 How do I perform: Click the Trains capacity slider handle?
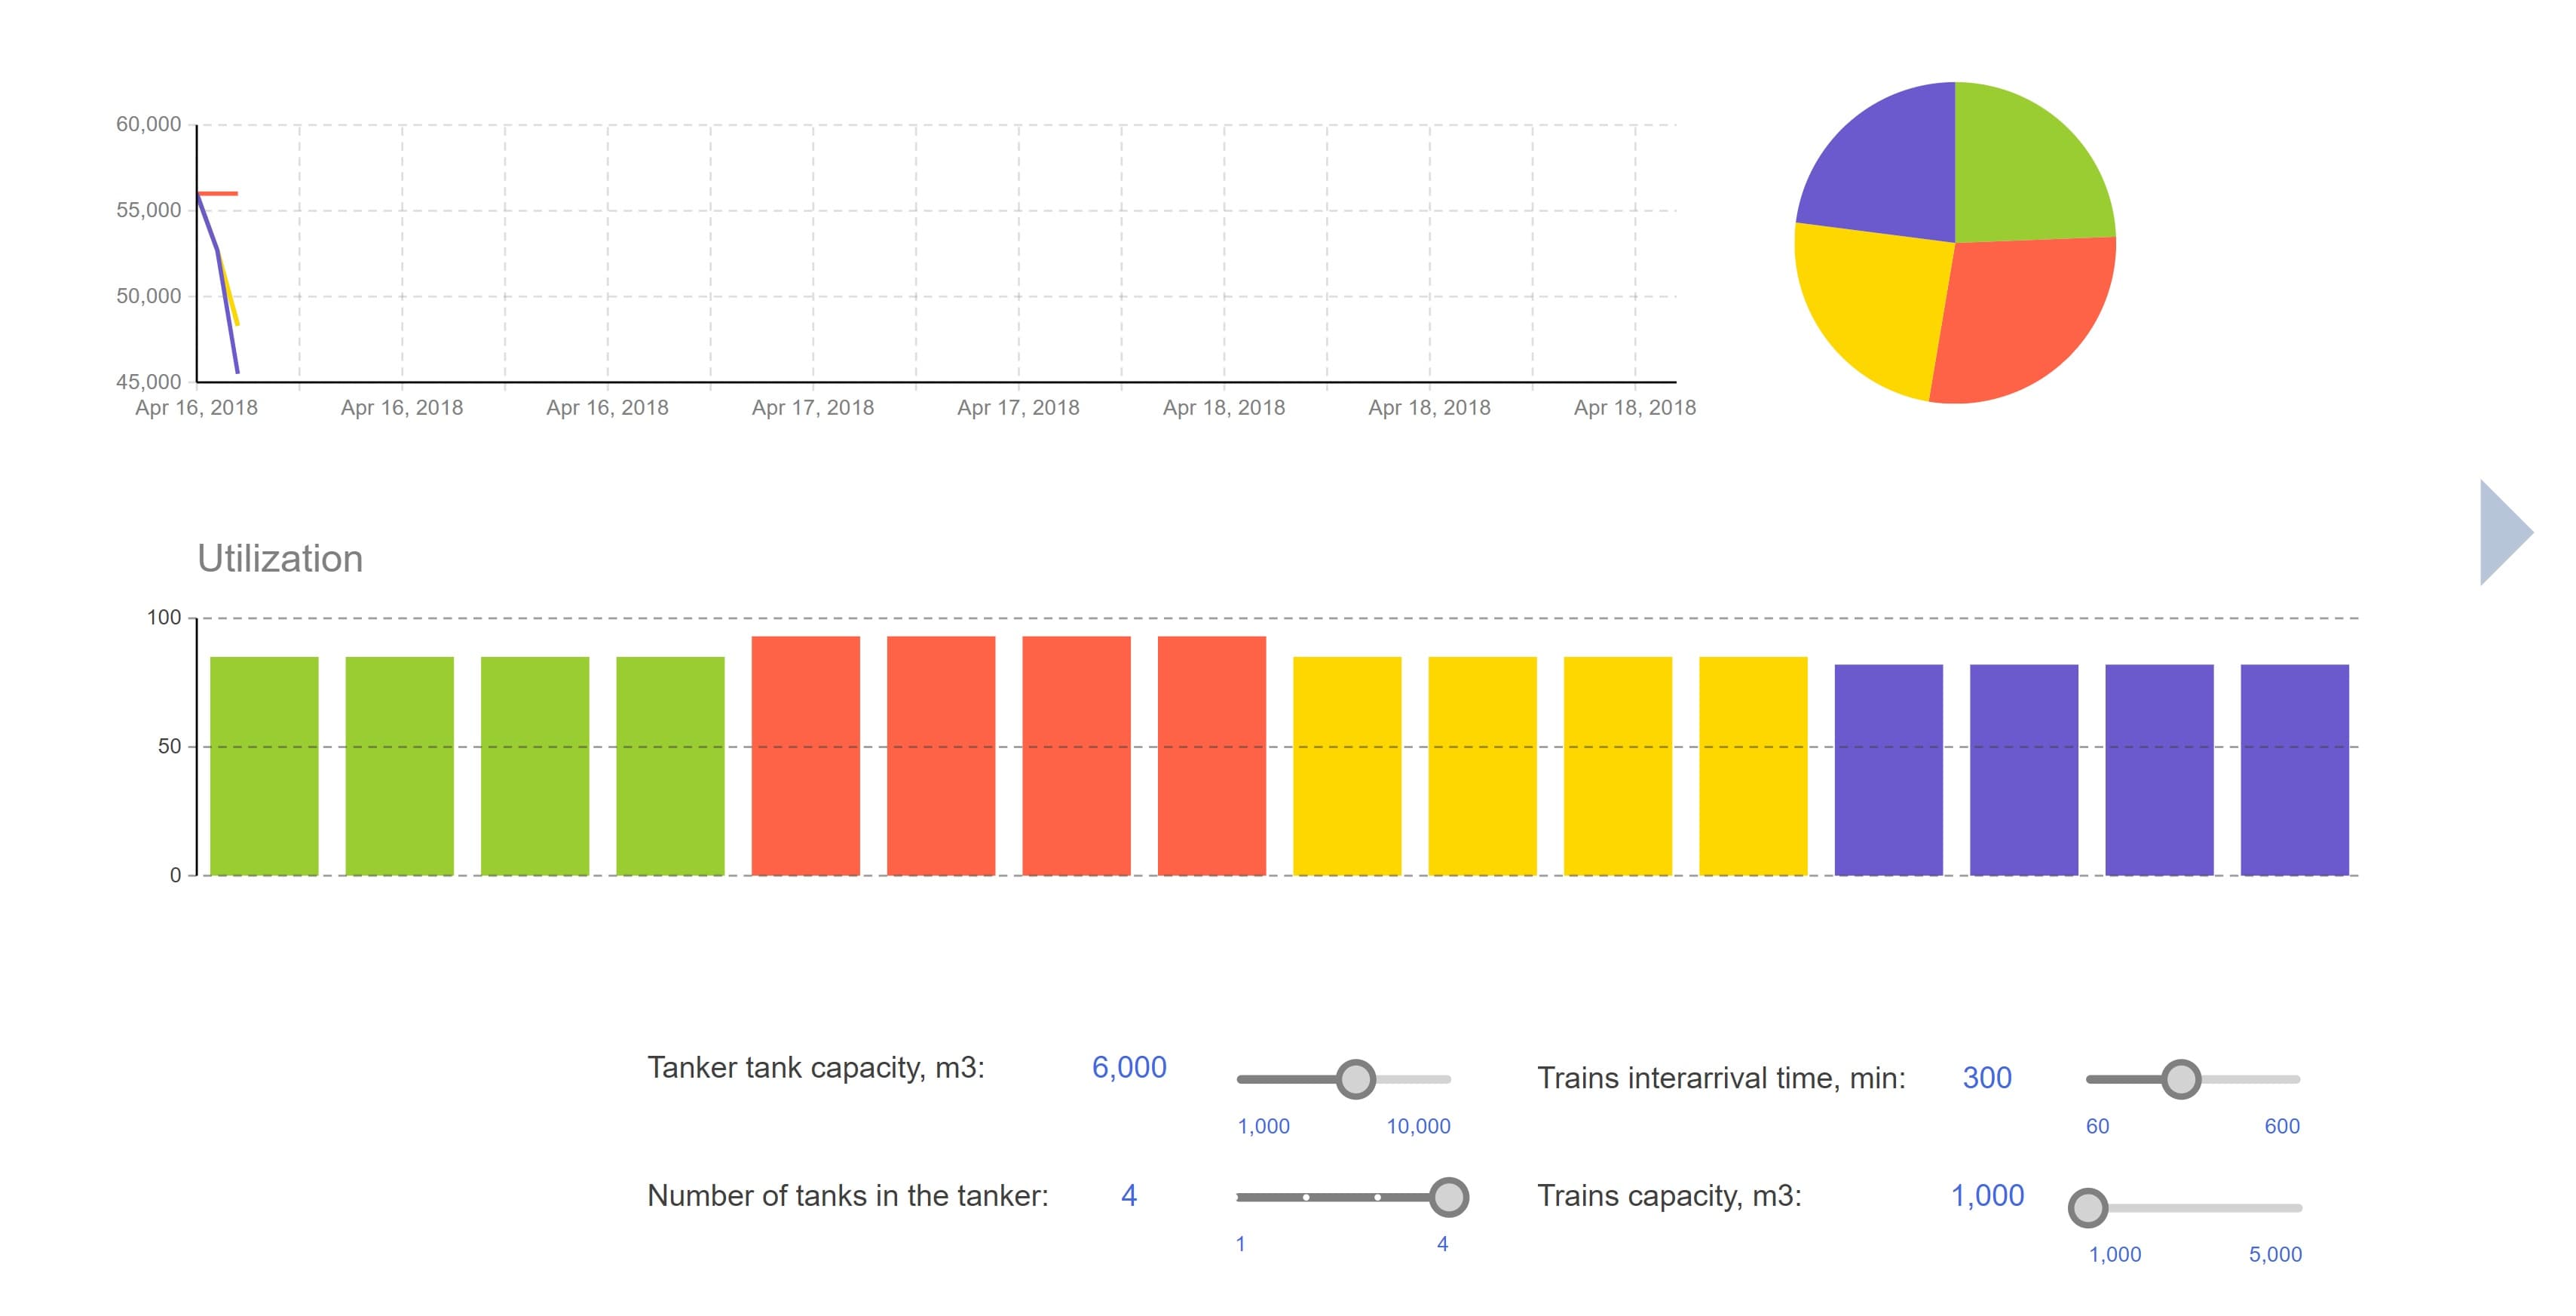pyautogui.click(x=2087, y=1208)
